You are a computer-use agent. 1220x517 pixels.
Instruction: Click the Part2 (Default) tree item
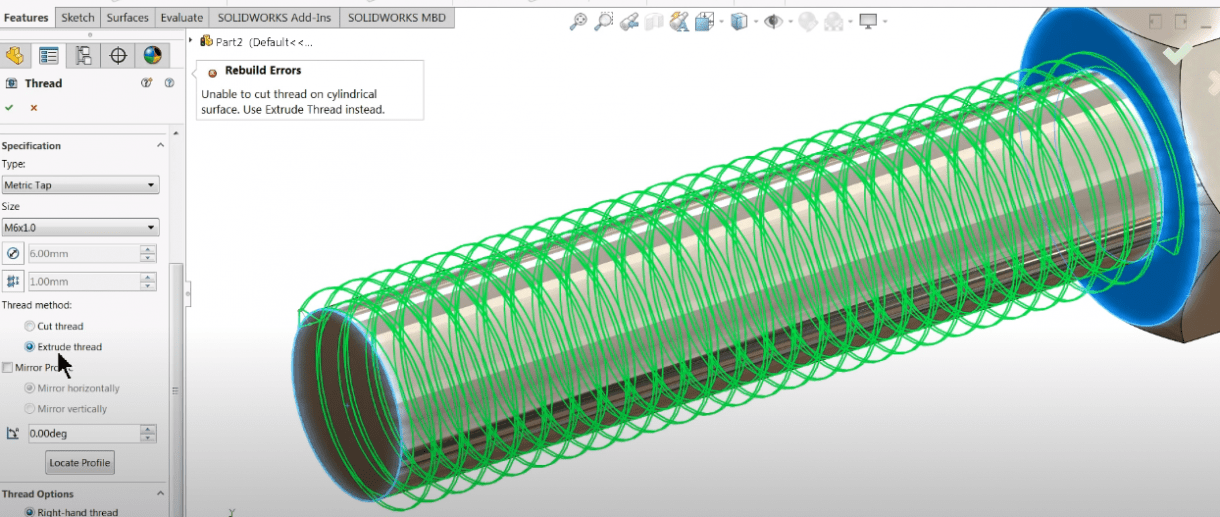pyautogui.click(x=256, y=42)
